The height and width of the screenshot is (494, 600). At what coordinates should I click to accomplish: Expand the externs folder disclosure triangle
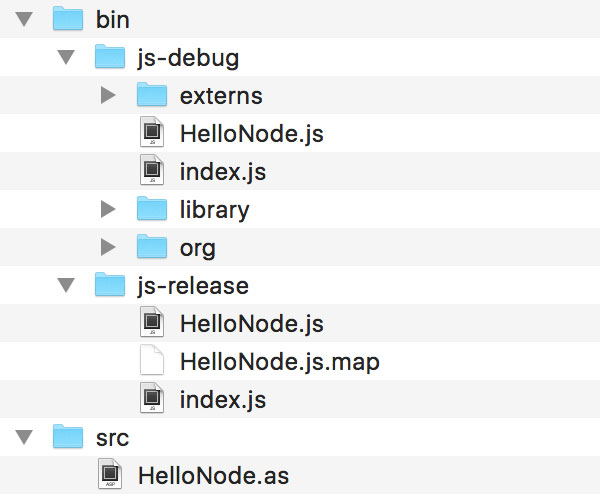[109, 96]
